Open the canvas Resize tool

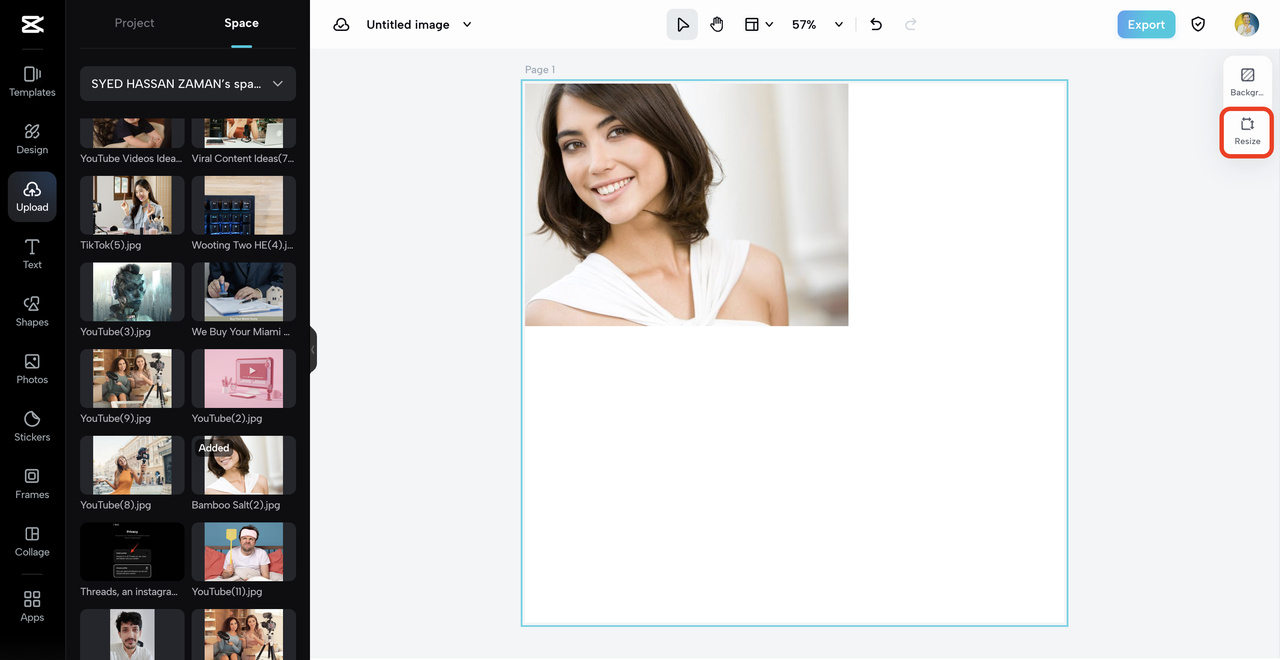pyautogui.click(x=1247, y=131)
